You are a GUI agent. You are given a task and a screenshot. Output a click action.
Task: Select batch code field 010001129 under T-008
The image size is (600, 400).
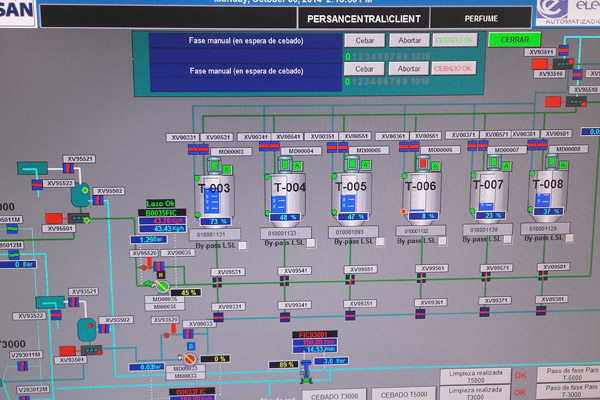point(545,229)
